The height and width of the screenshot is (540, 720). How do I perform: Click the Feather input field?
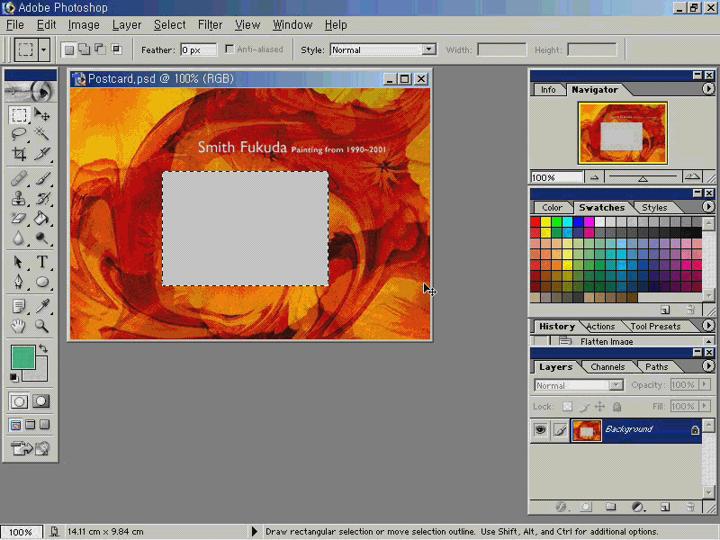coord(198,50)
